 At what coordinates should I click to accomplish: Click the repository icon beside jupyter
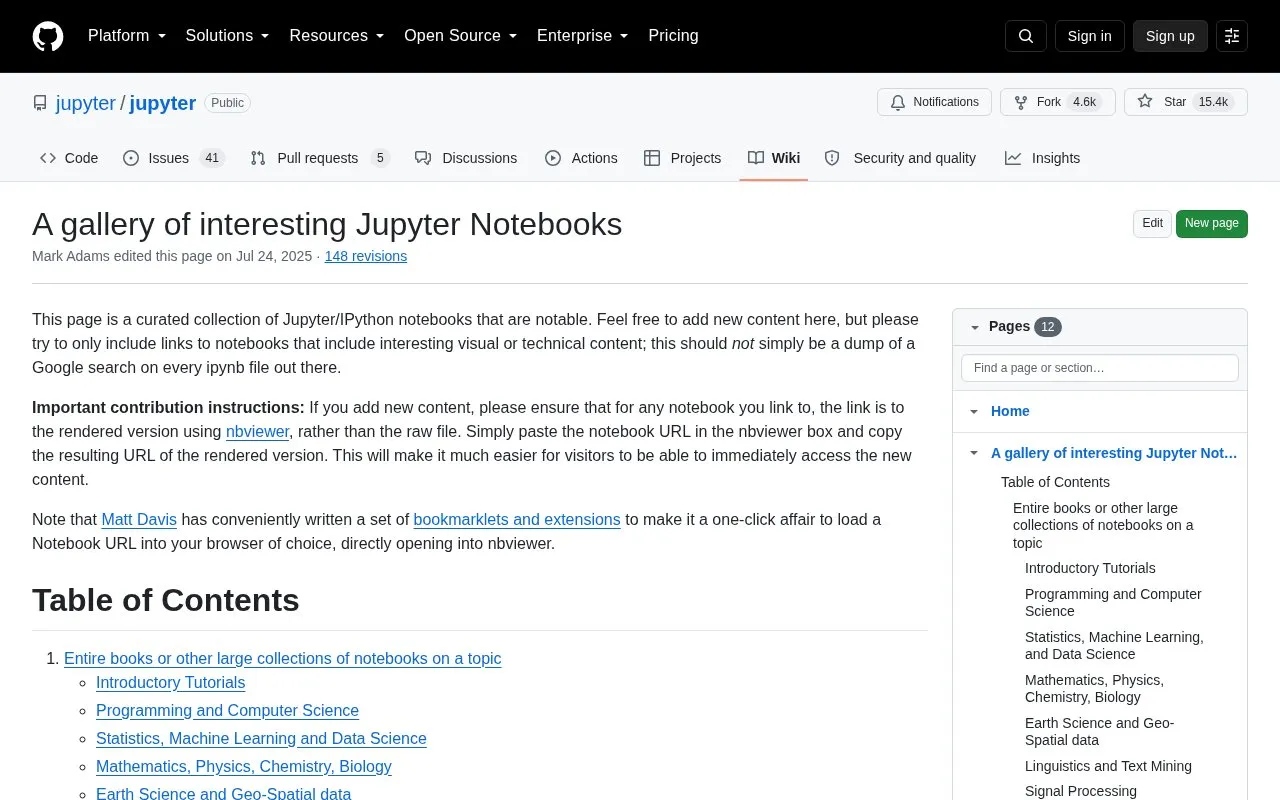40,103
